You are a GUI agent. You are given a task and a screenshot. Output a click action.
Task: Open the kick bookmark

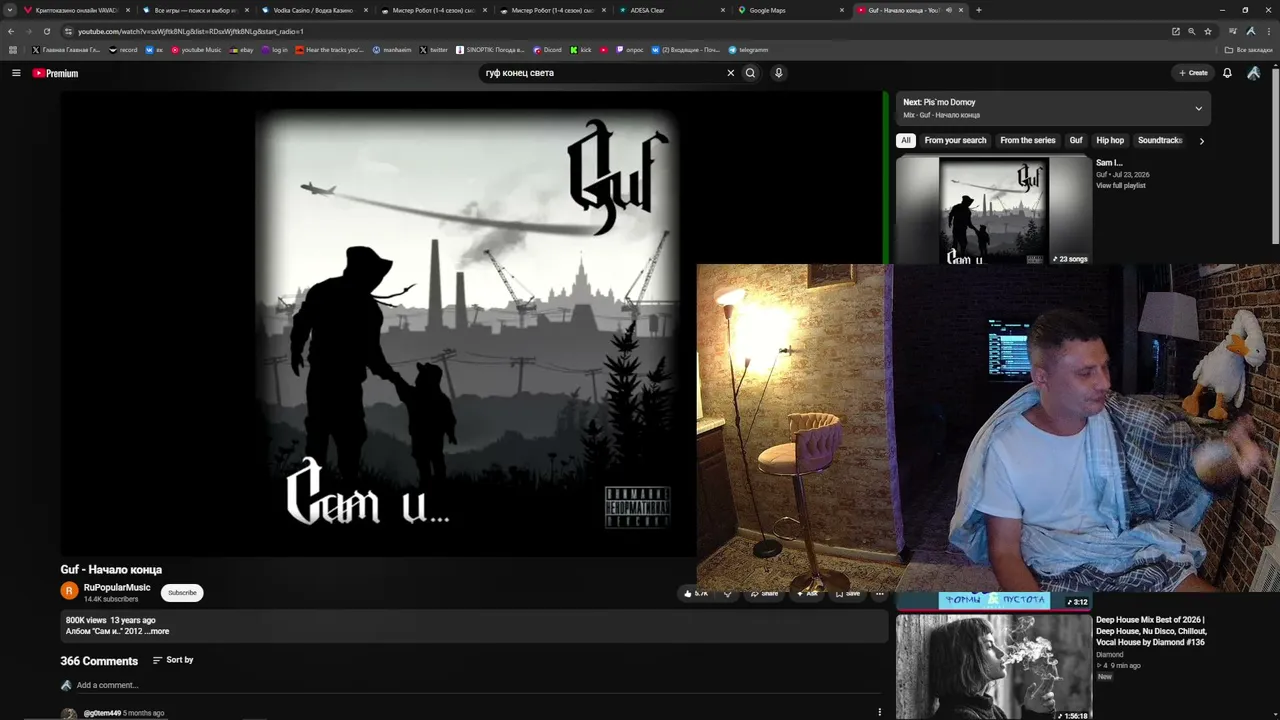(x=581, y=50)
